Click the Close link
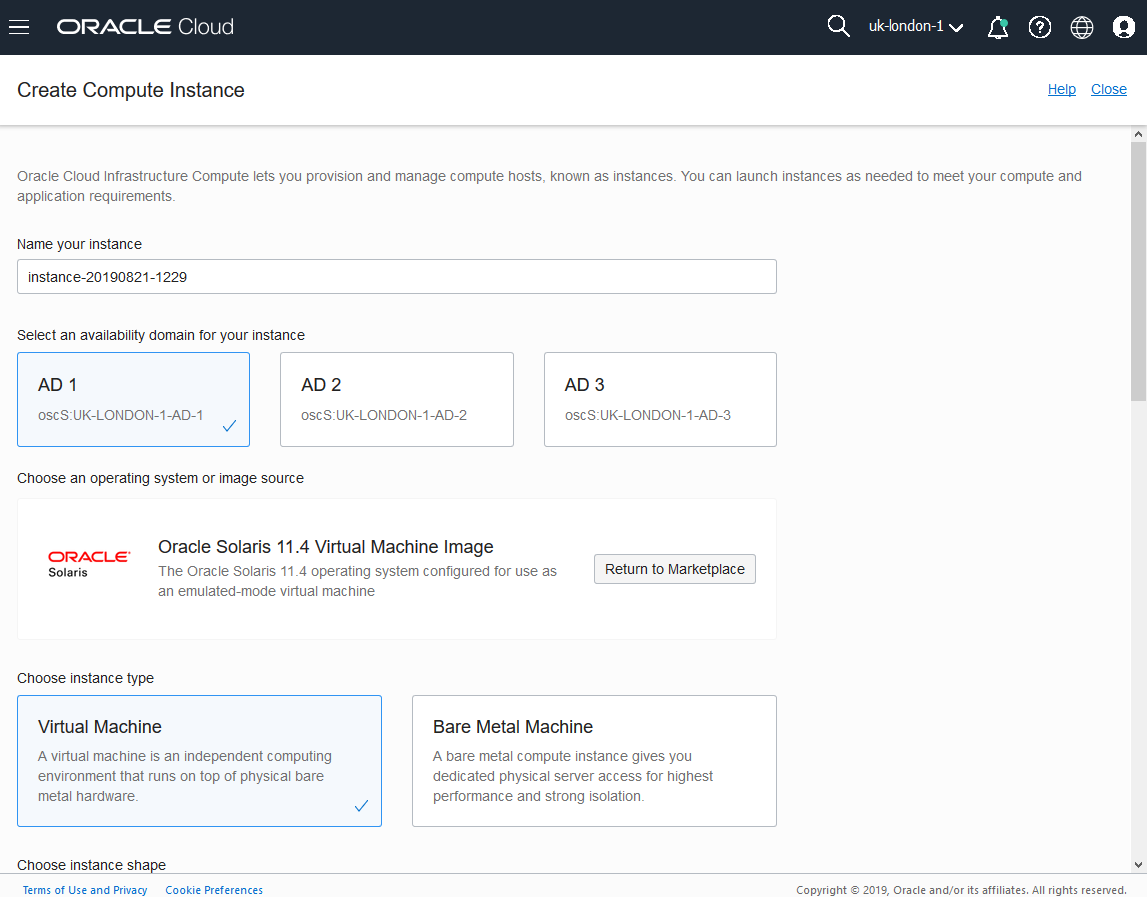The image size is (1147, 897). (x=1109, y=90)
